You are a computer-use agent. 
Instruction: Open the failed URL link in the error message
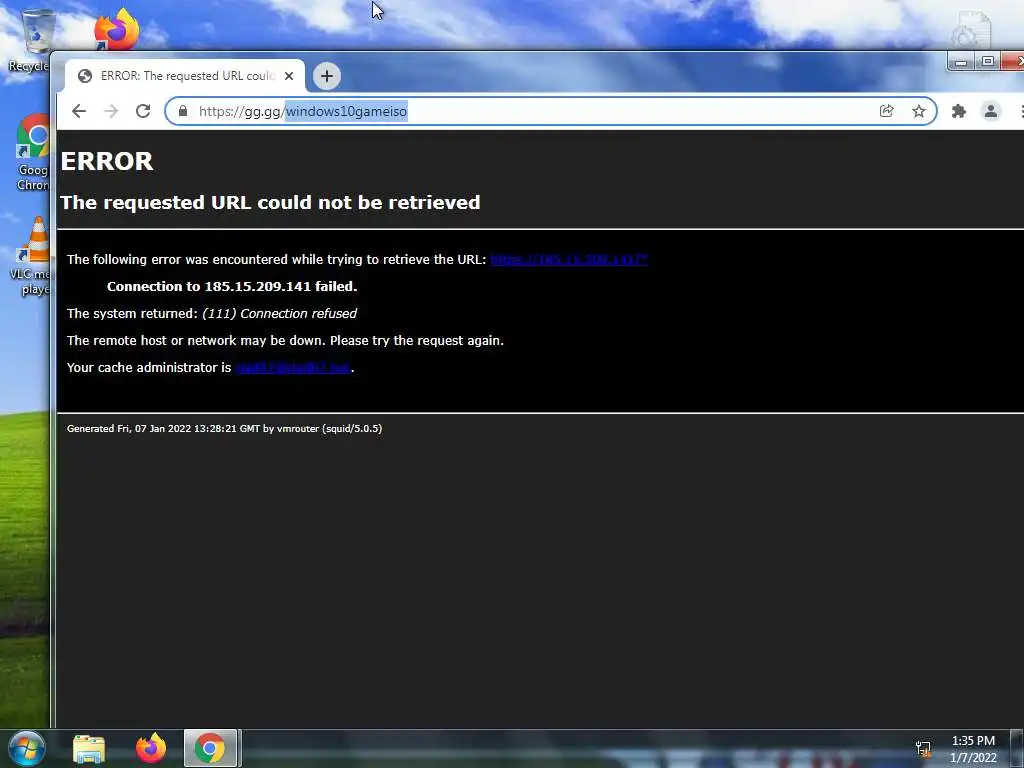click(569, 259)
